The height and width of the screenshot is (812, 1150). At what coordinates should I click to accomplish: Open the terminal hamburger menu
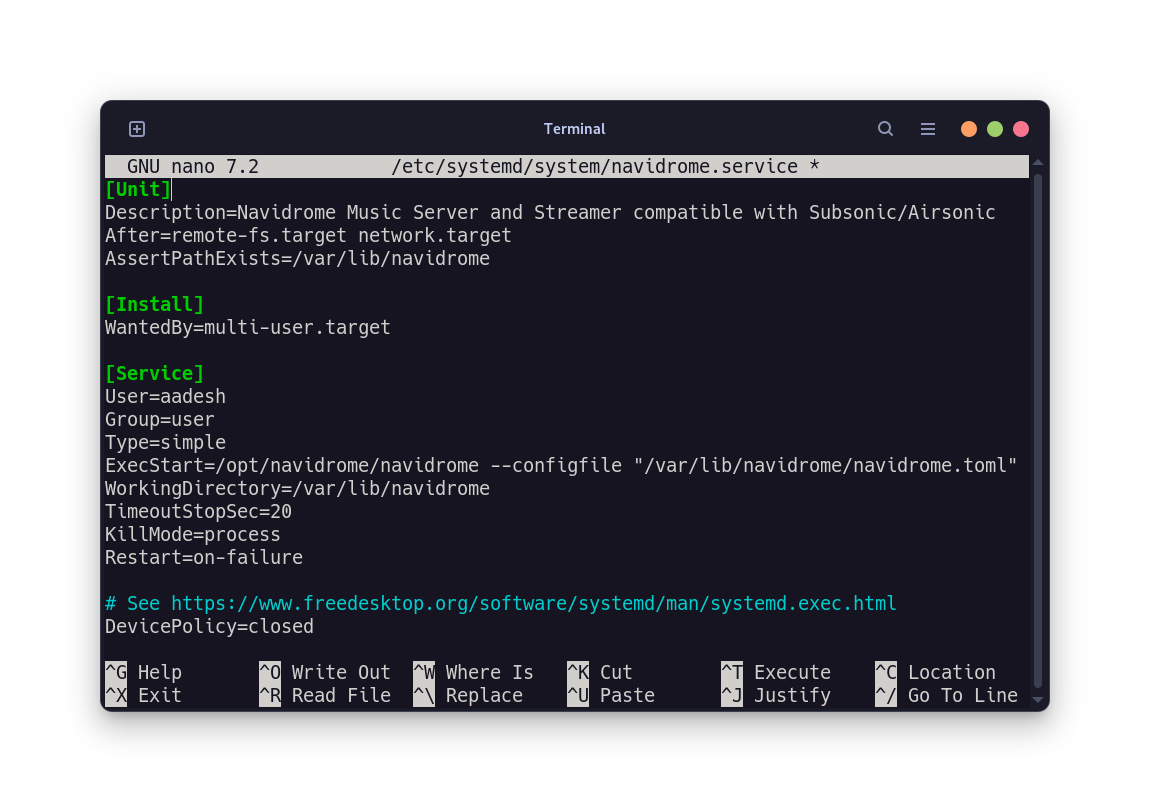pos(928,129)
